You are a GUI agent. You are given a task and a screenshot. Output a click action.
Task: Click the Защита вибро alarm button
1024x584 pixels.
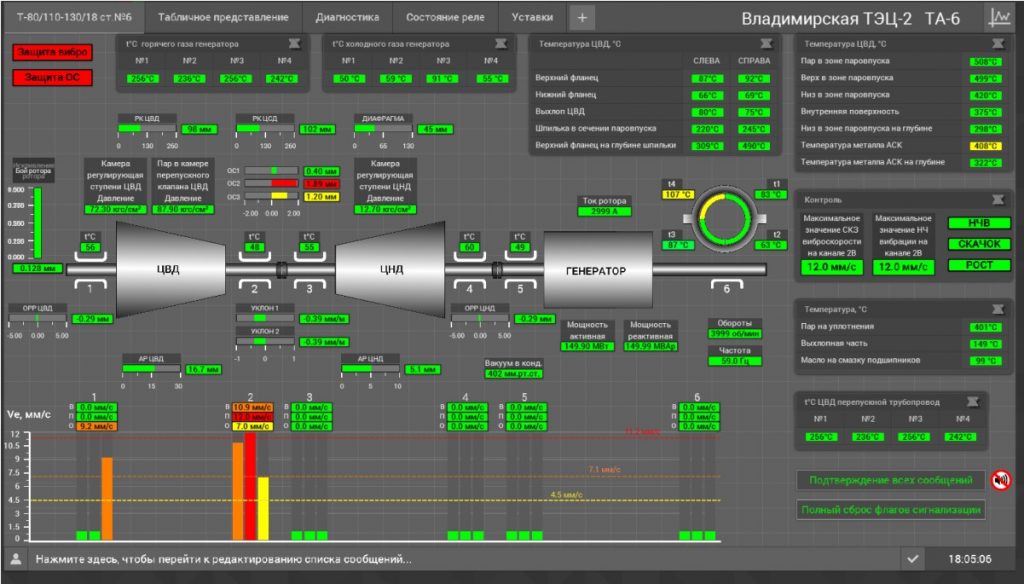coord(53,52)
